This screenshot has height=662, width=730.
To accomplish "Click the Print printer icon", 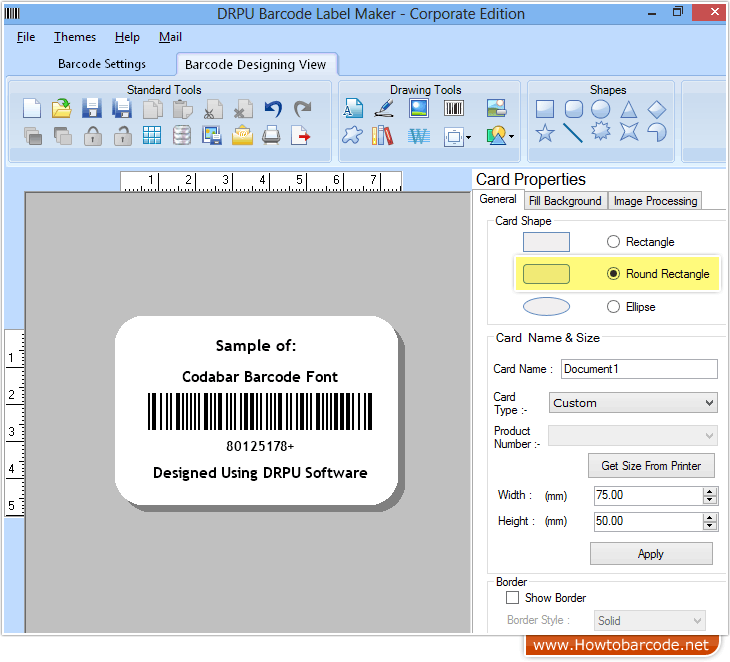I will tap(271, 136).
